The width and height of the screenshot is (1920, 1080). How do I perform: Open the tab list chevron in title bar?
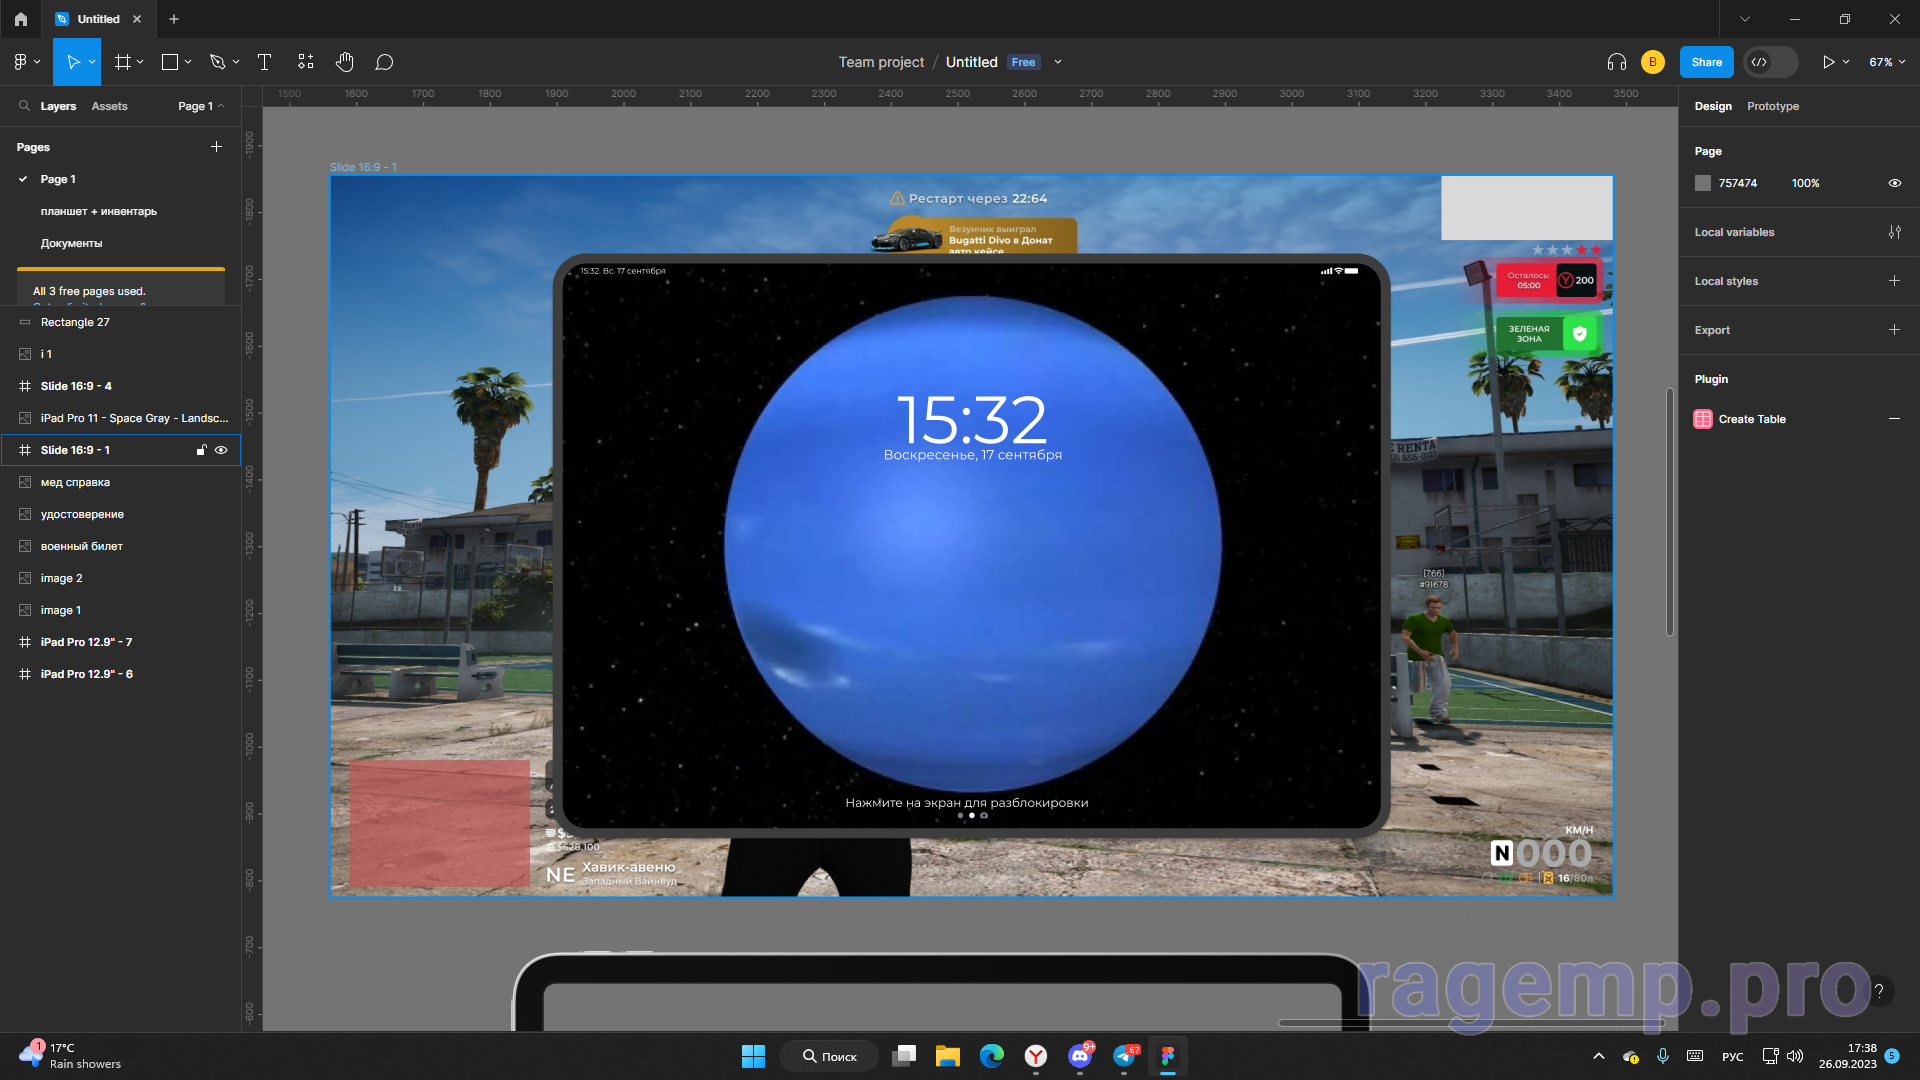click(1745, 19)
